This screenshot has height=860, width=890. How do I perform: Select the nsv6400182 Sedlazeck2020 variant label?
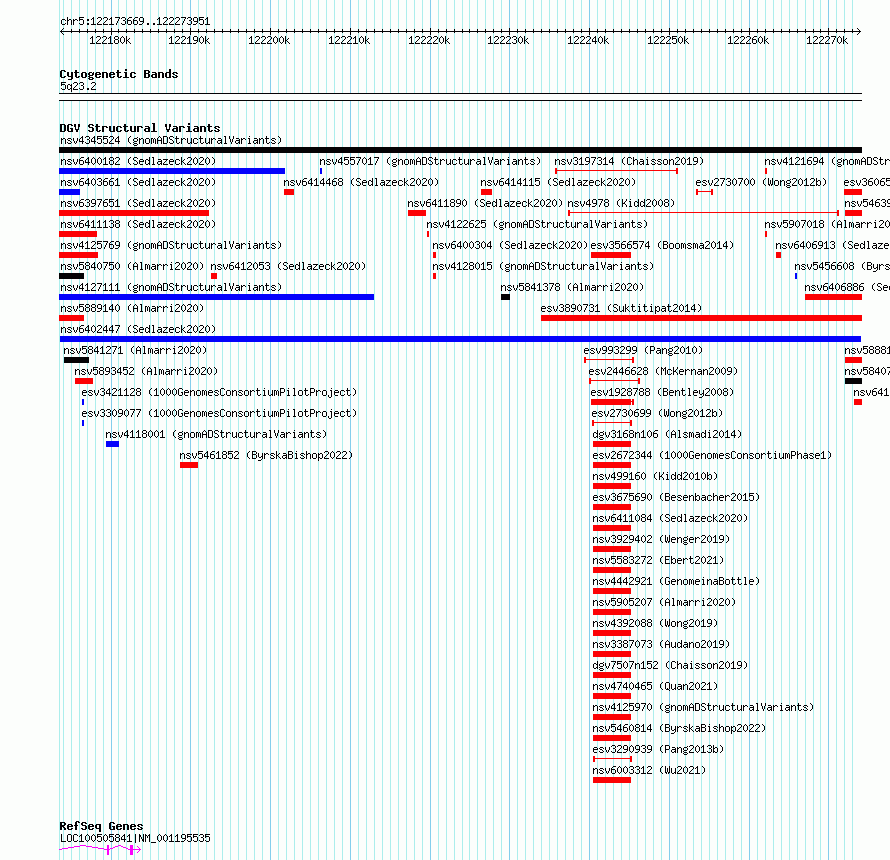[x=138, y=161]
